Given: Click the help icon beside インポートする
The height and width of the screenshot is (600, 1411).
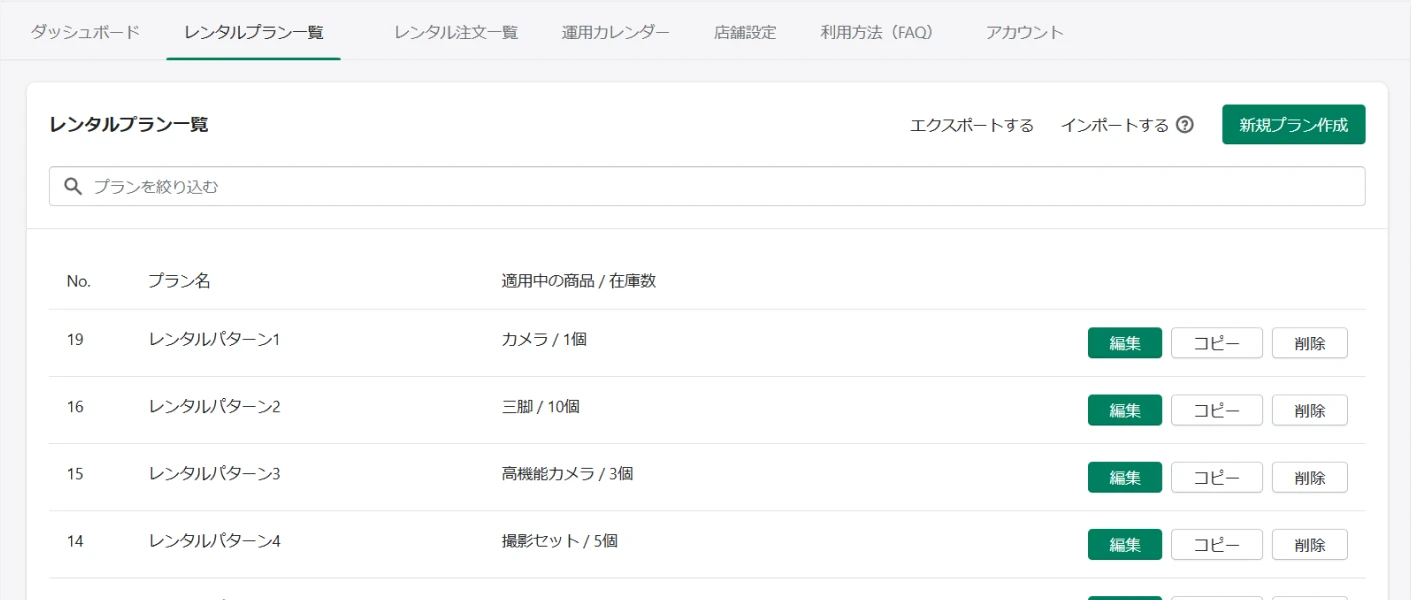Looking at the screenshot, I should point(1185,125).
